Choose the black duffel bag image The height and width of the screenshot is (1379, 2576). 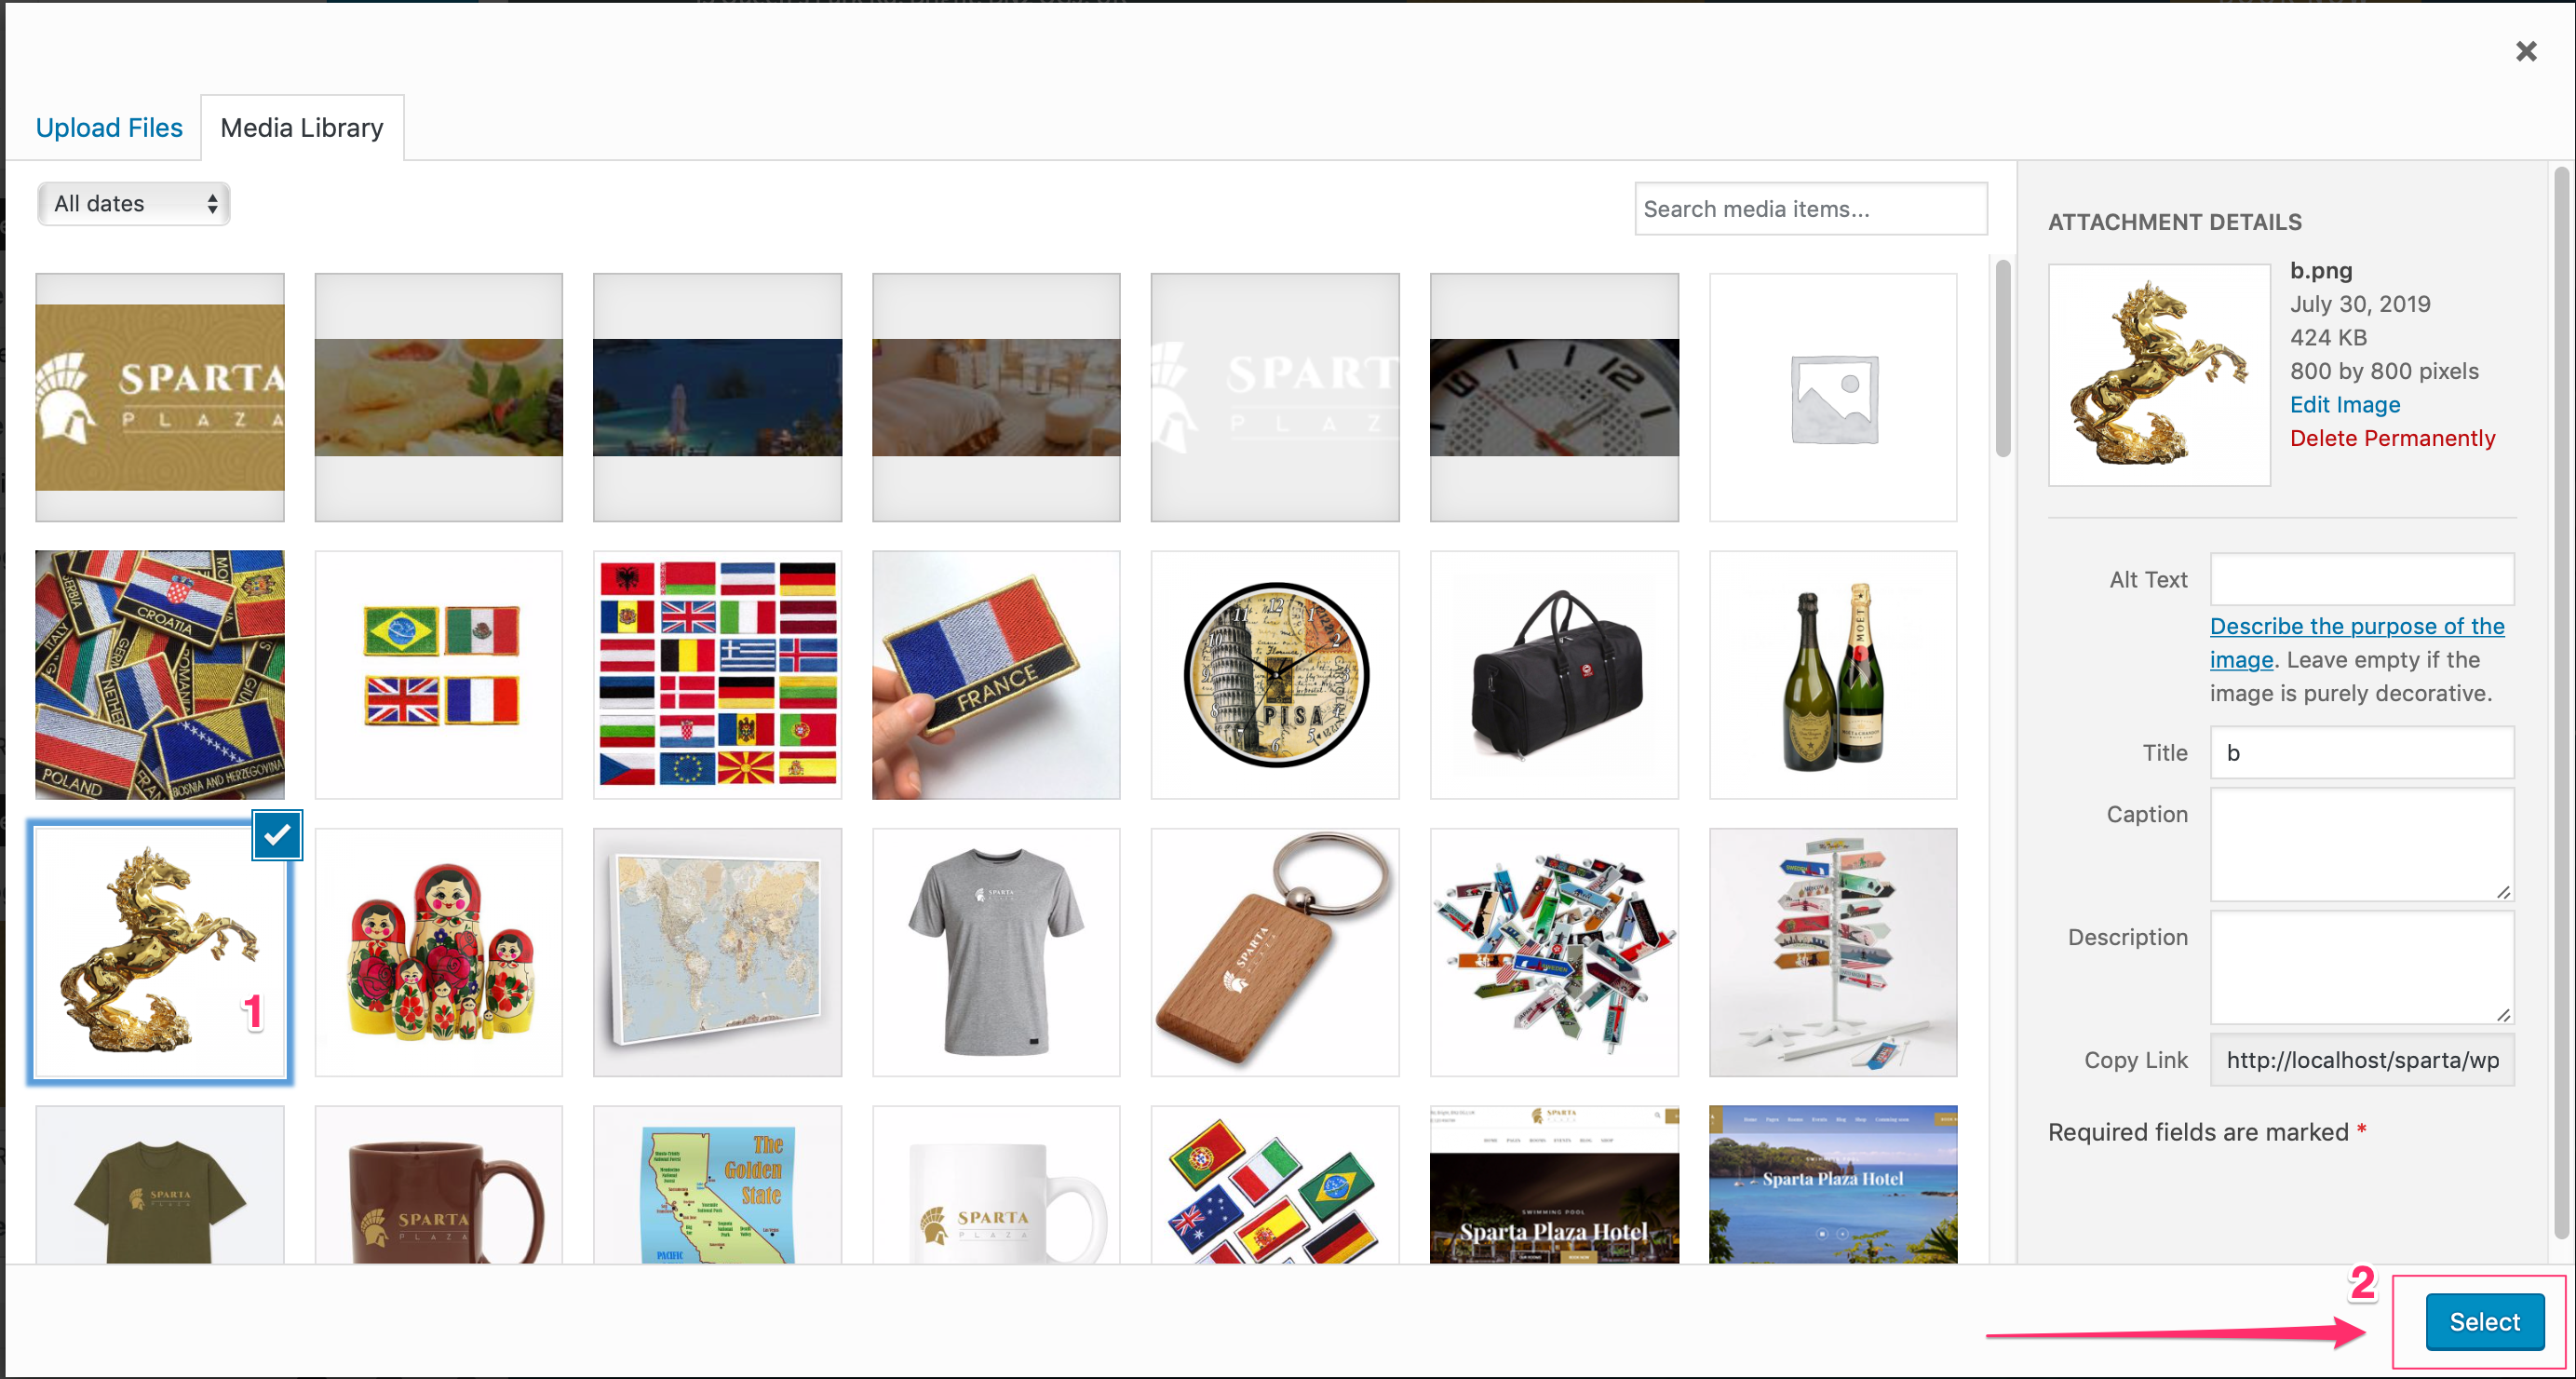[x=1553, y=675]
